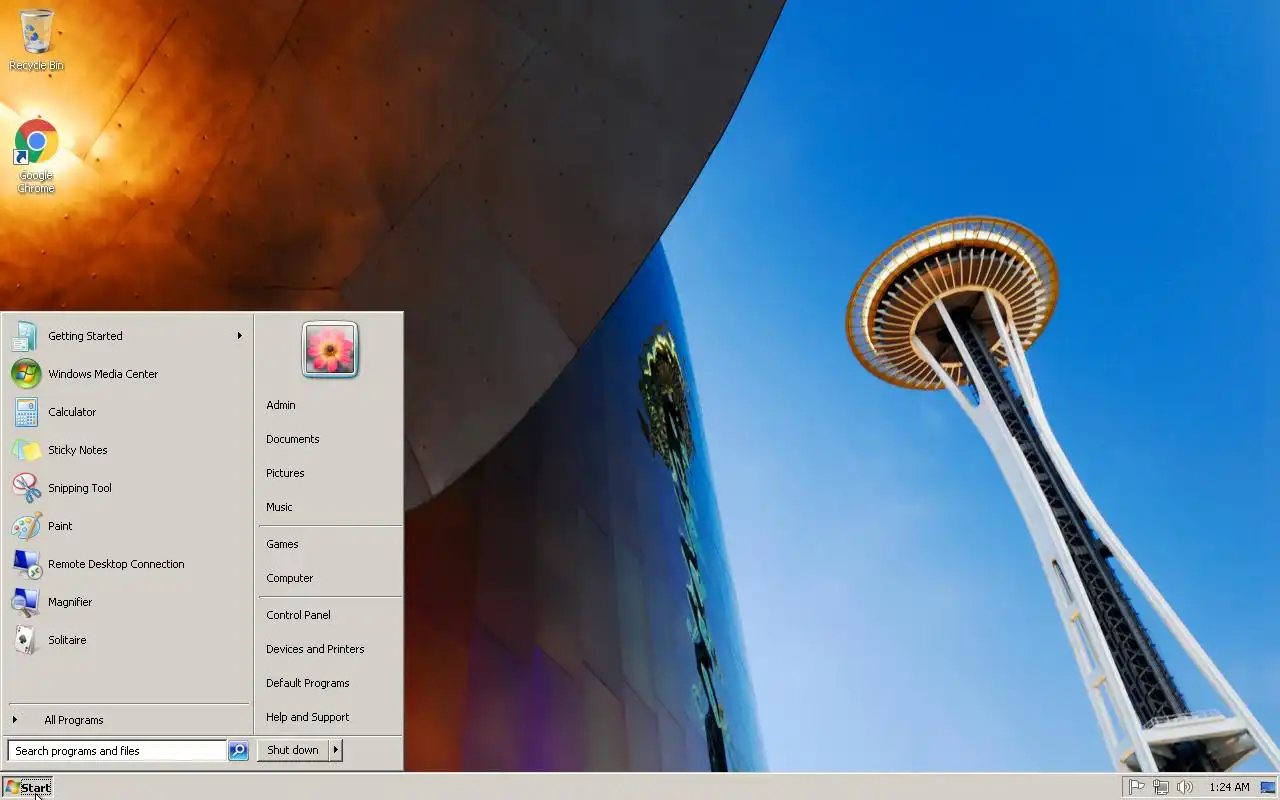
Task: Select Remote Desktop Connection label
Action: [116, 564]
